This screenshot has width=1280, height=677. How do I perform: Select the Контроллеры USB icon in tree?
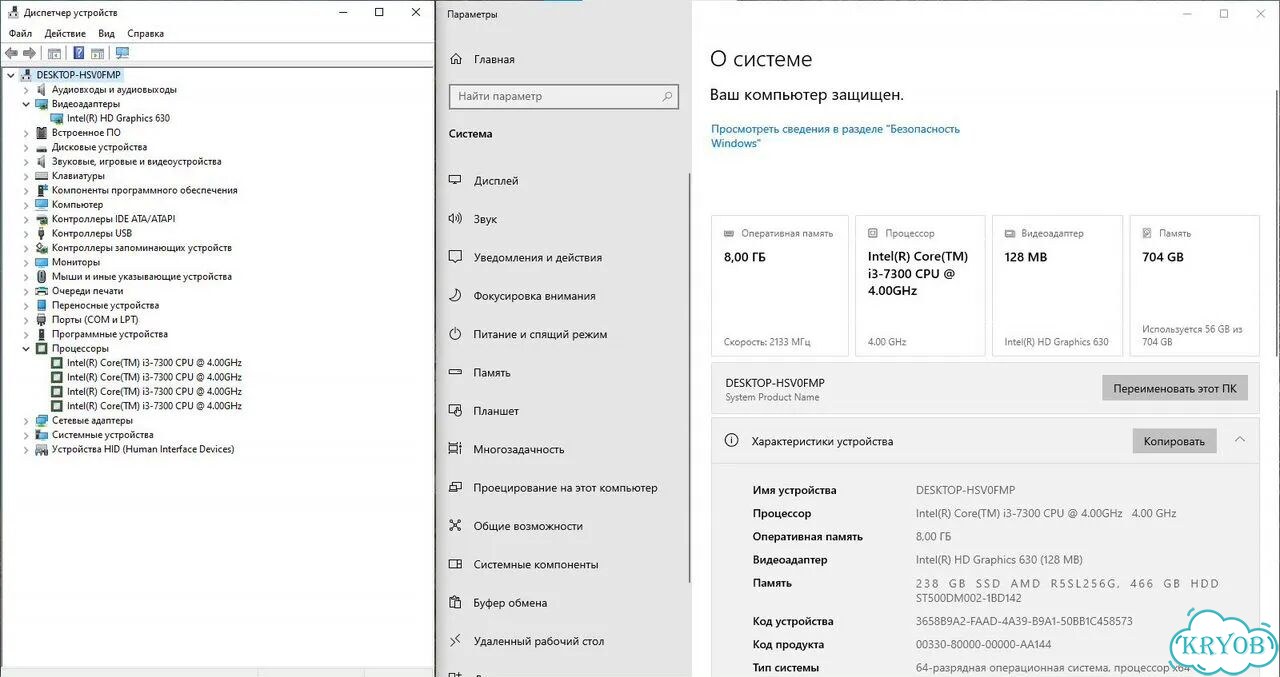tap(42, 233)
